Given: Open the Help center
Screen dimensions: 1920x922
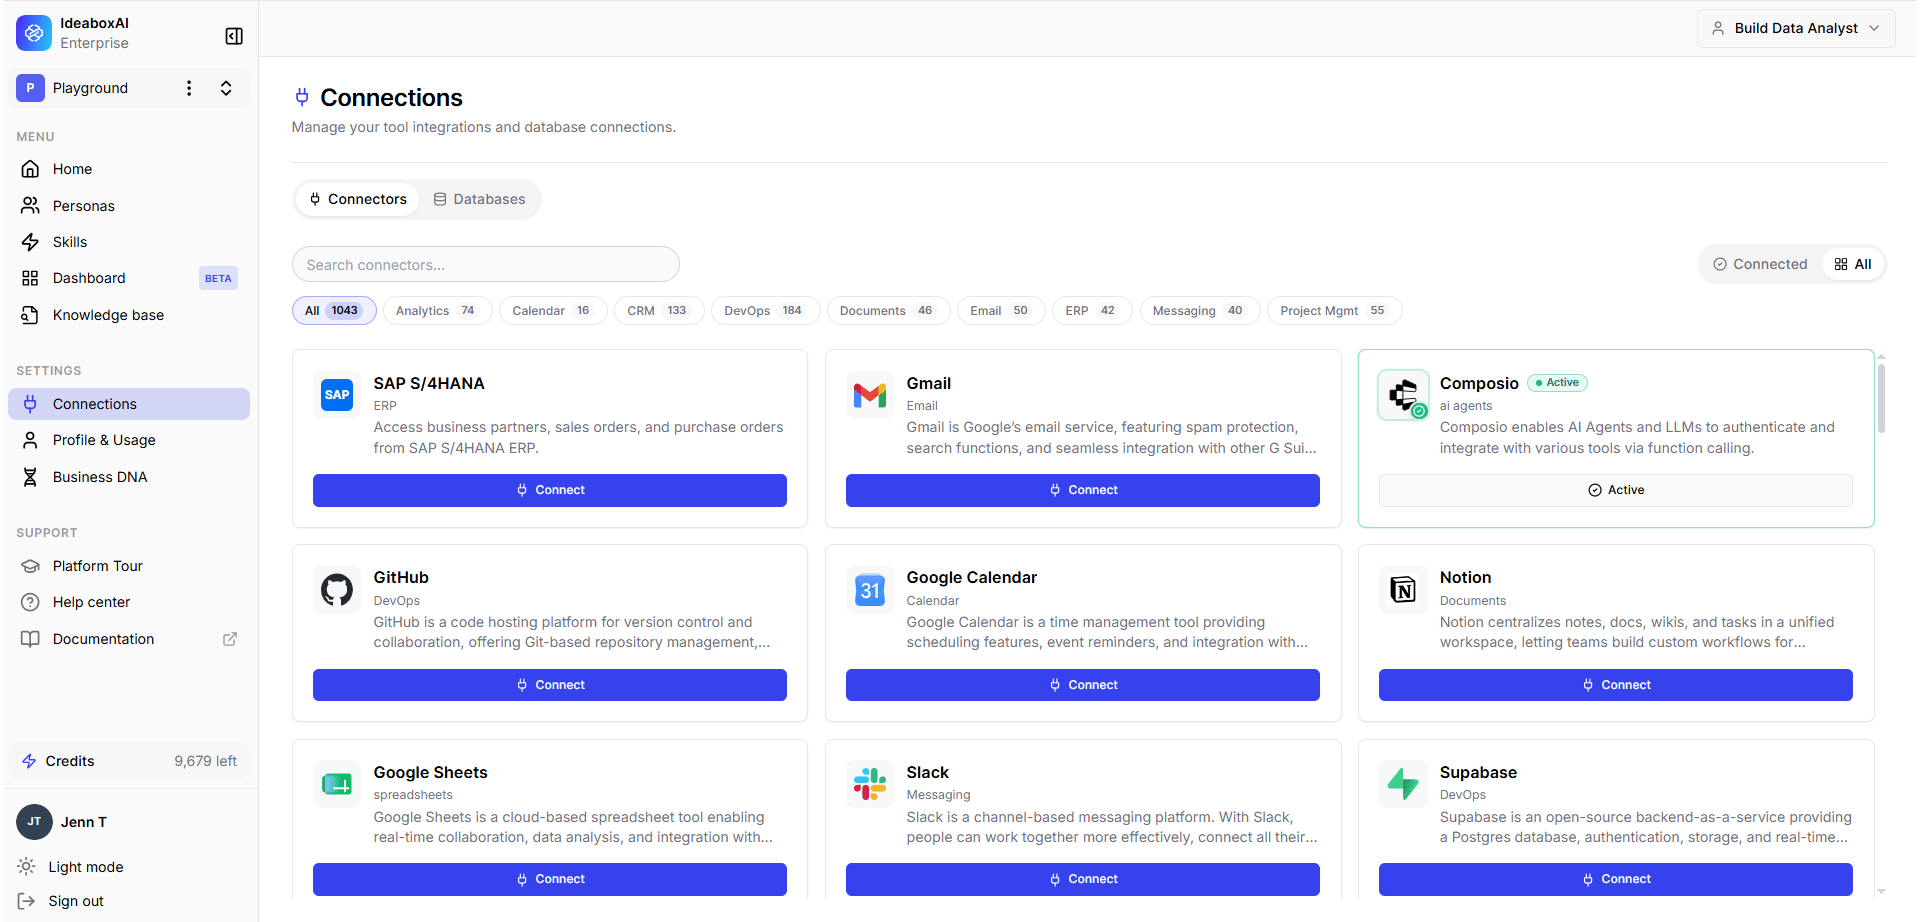Looking at the screenshot, I should 128,602.
